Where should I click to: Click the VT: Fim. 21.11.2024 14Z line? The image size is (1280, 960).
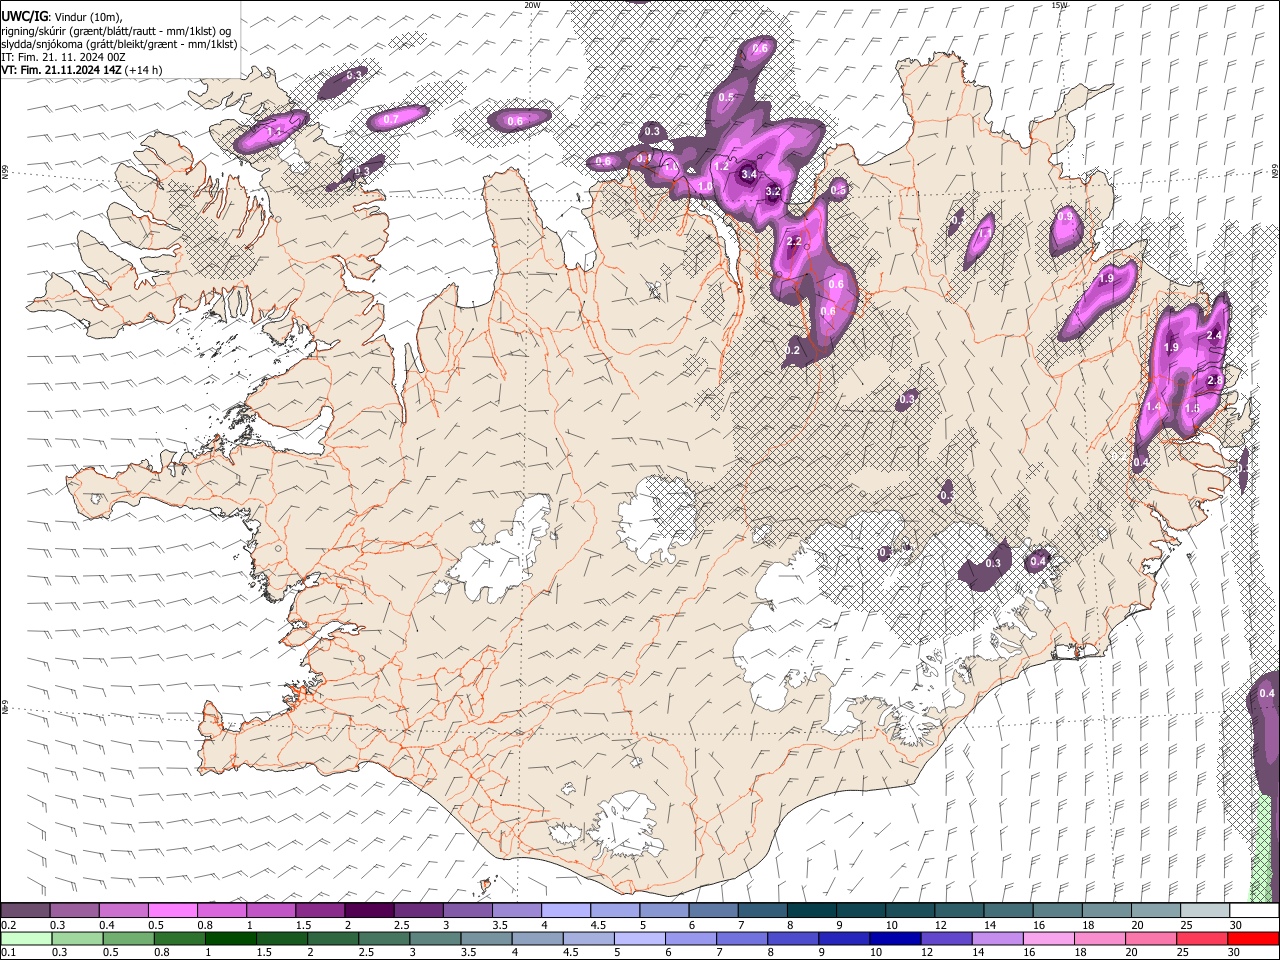pyautogui.click(x=81, y=70)
